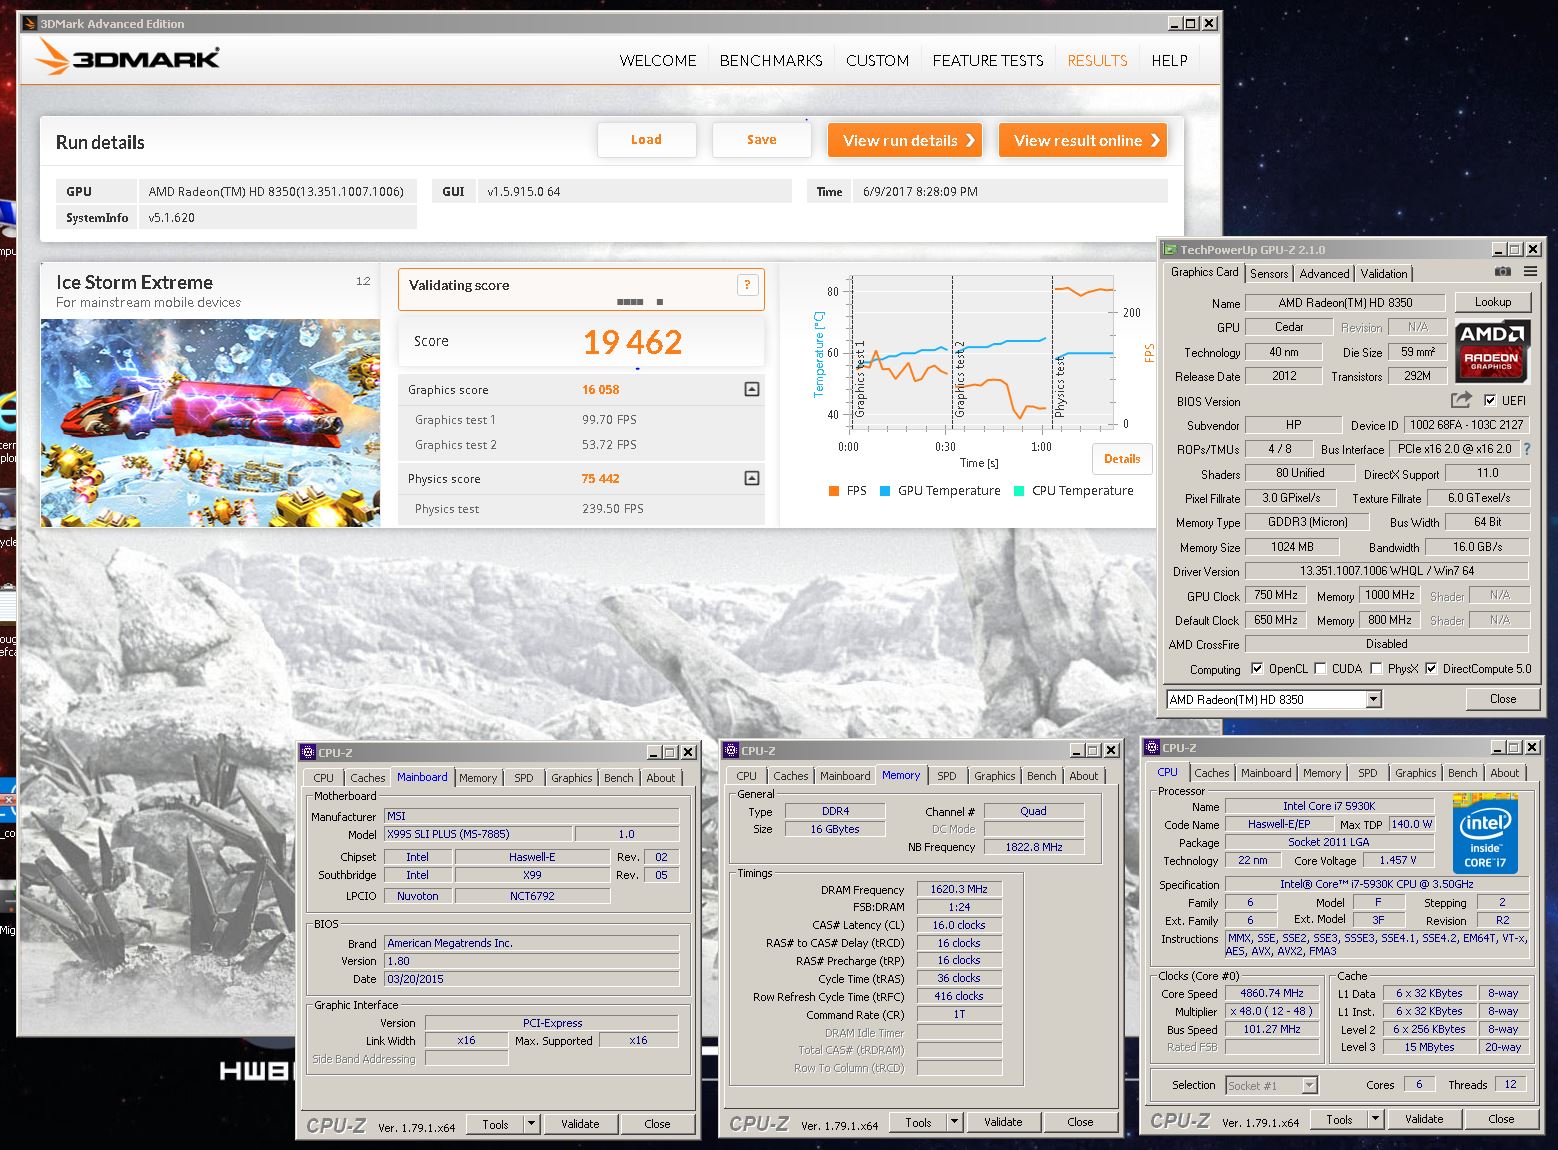This screenshot has height=1150, width=1558.
Task: Click the Lookup button in GPU-Z
Action: (1492, 302)
